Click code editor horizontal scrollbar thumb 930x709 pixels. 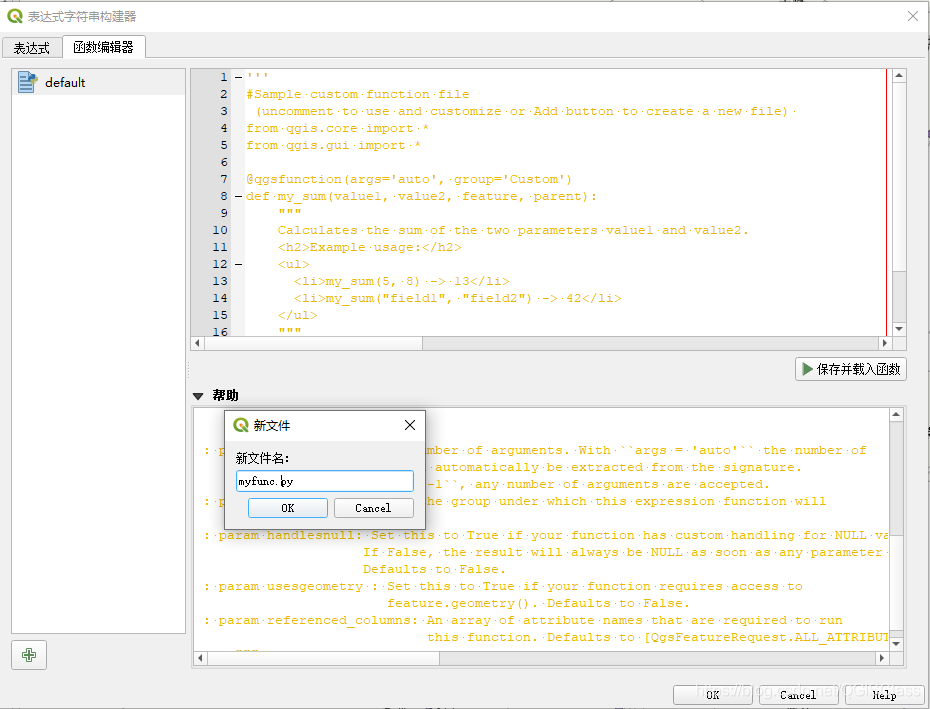[313, 343]
